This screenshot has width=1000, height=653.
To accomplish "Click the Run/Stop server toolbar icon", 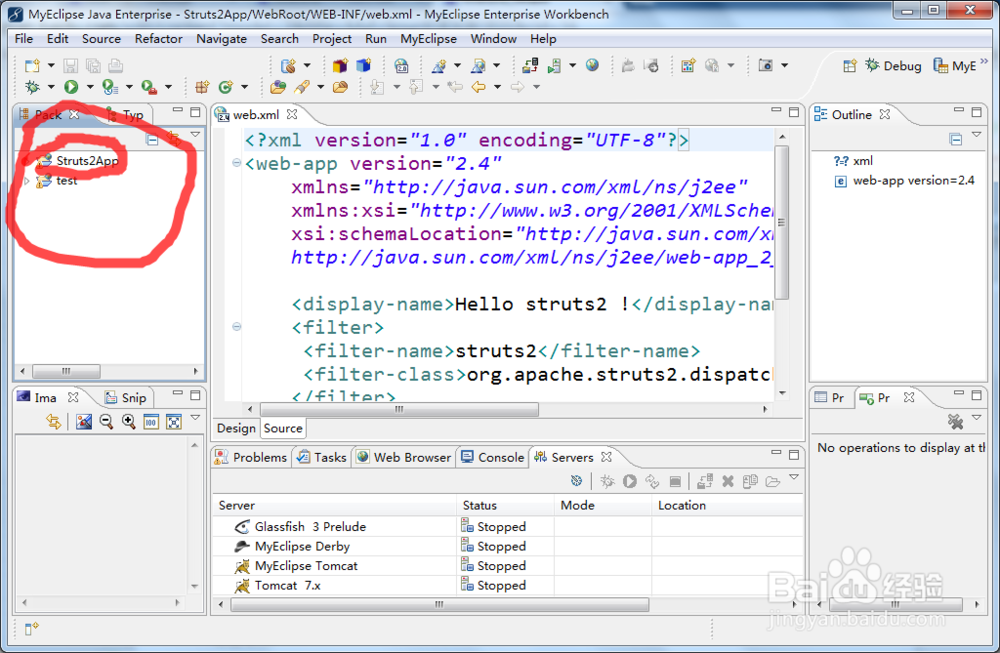I will pyautogui.click(x=554, y=65).
